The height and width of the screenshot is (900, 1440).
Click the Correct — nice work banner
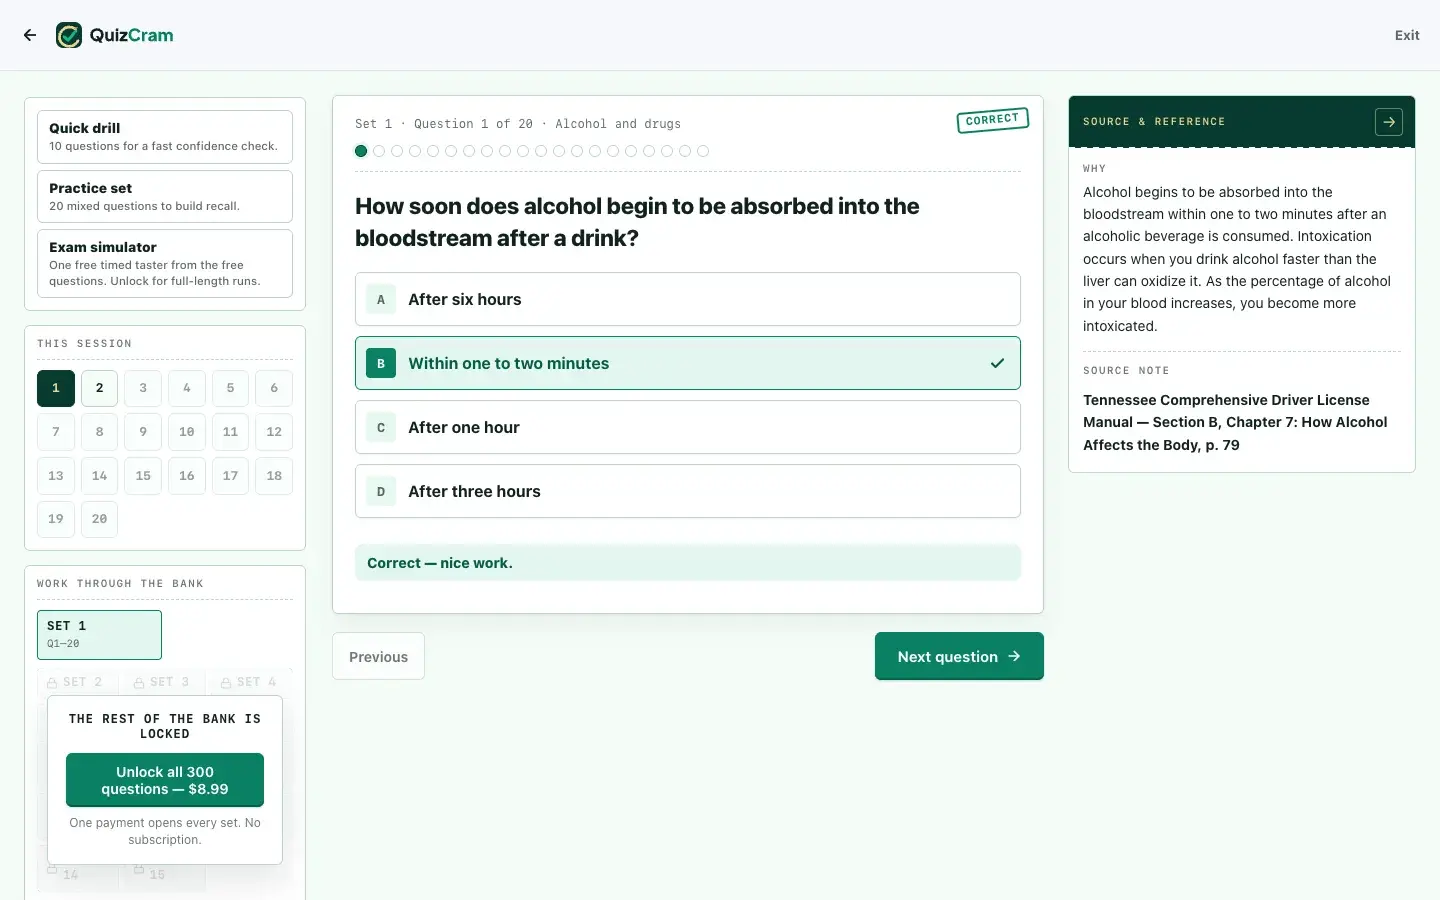point(688,563)
